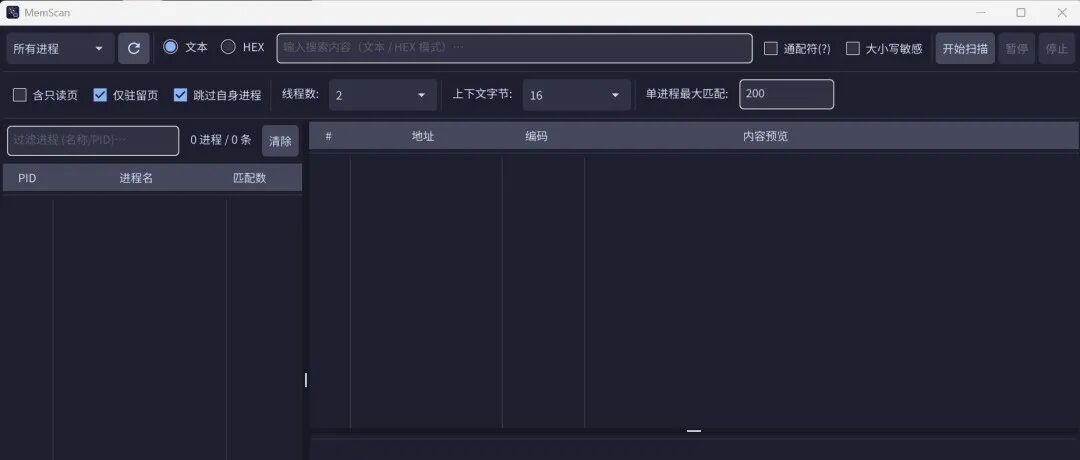
Task: Check the 含只读页 checkbox
Action: [x=19, y=95]
